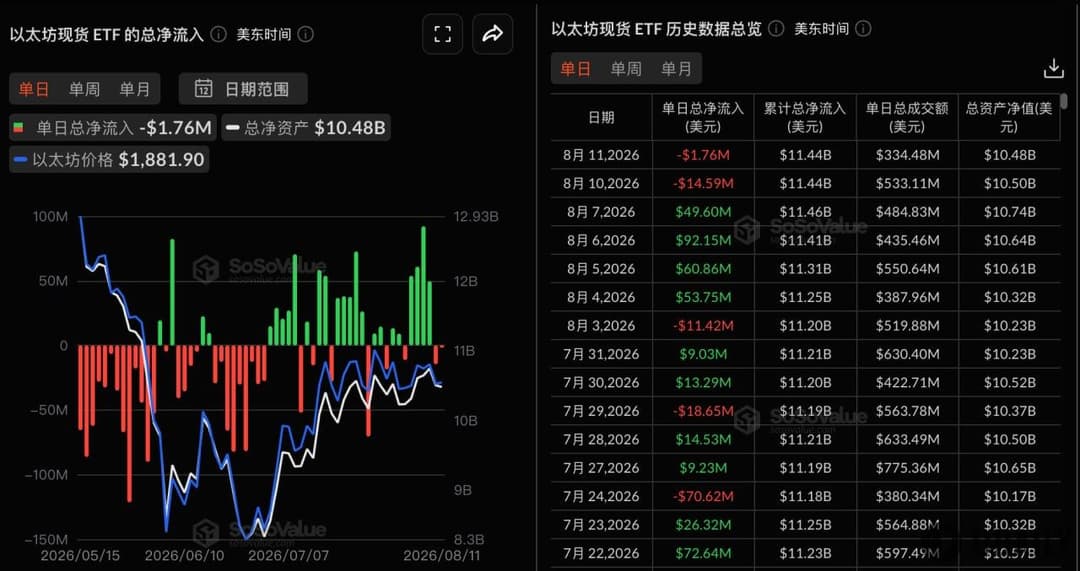Click the $72.64M net inflow cell
Image resolution: width=1080 pixels, height=571 pixels.
[703, 553]
